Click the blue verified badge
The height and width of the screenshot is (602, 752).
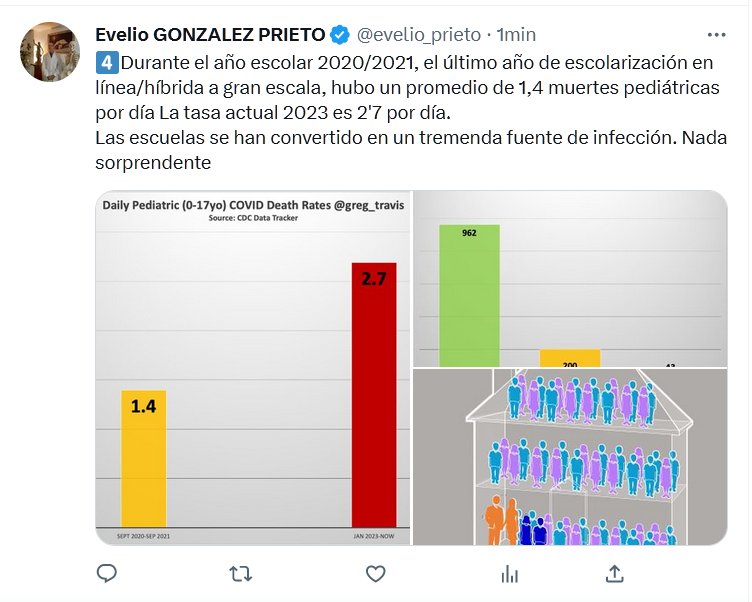(340, 36)
